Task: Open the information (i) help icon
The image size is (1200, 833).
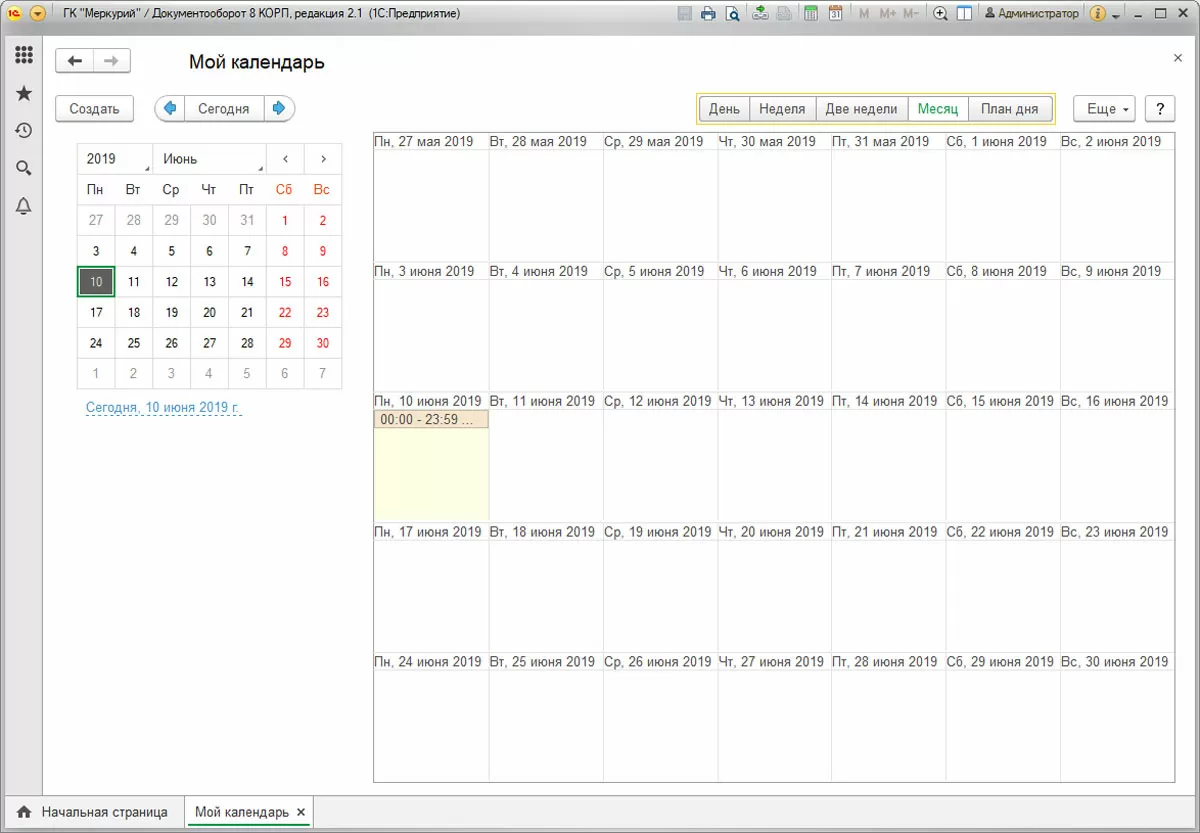Action: point(1098,14)
